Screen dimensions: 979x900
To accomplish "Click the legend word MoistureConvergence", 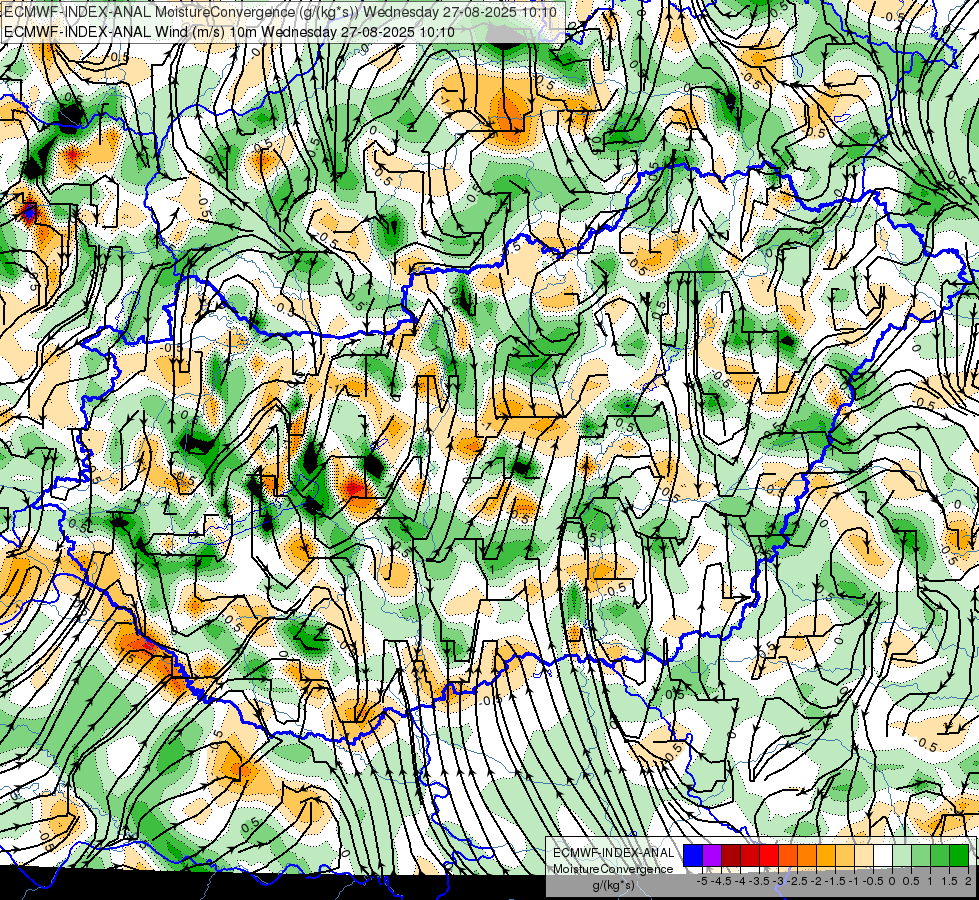I will 613,869.
